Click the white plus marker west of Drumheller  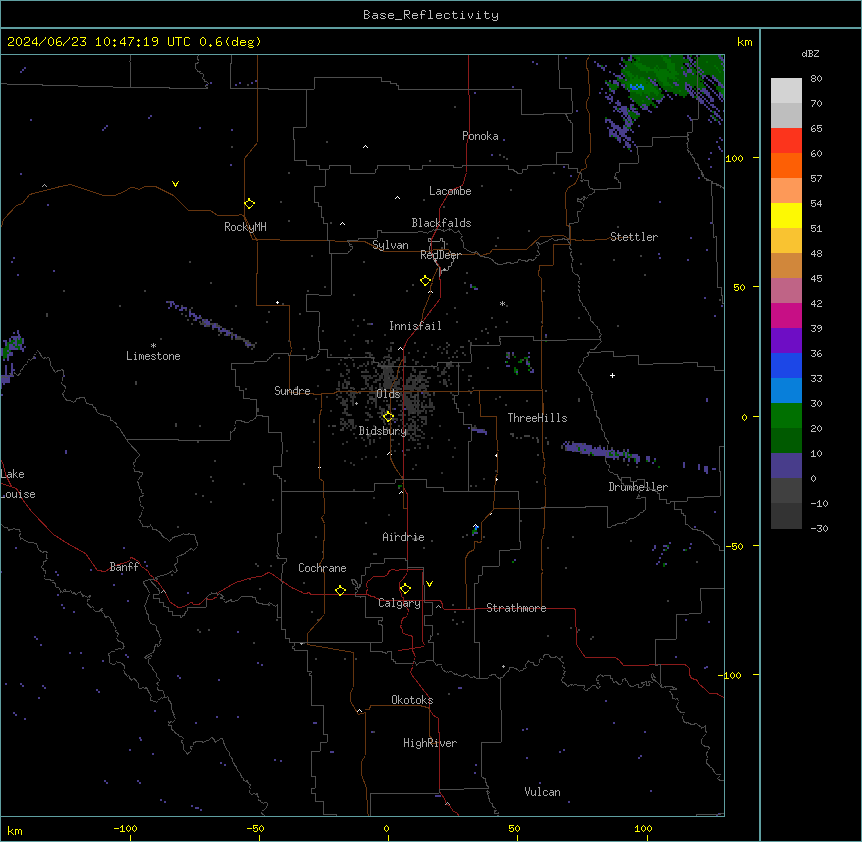pyautogui.click(x=612, y=375)
